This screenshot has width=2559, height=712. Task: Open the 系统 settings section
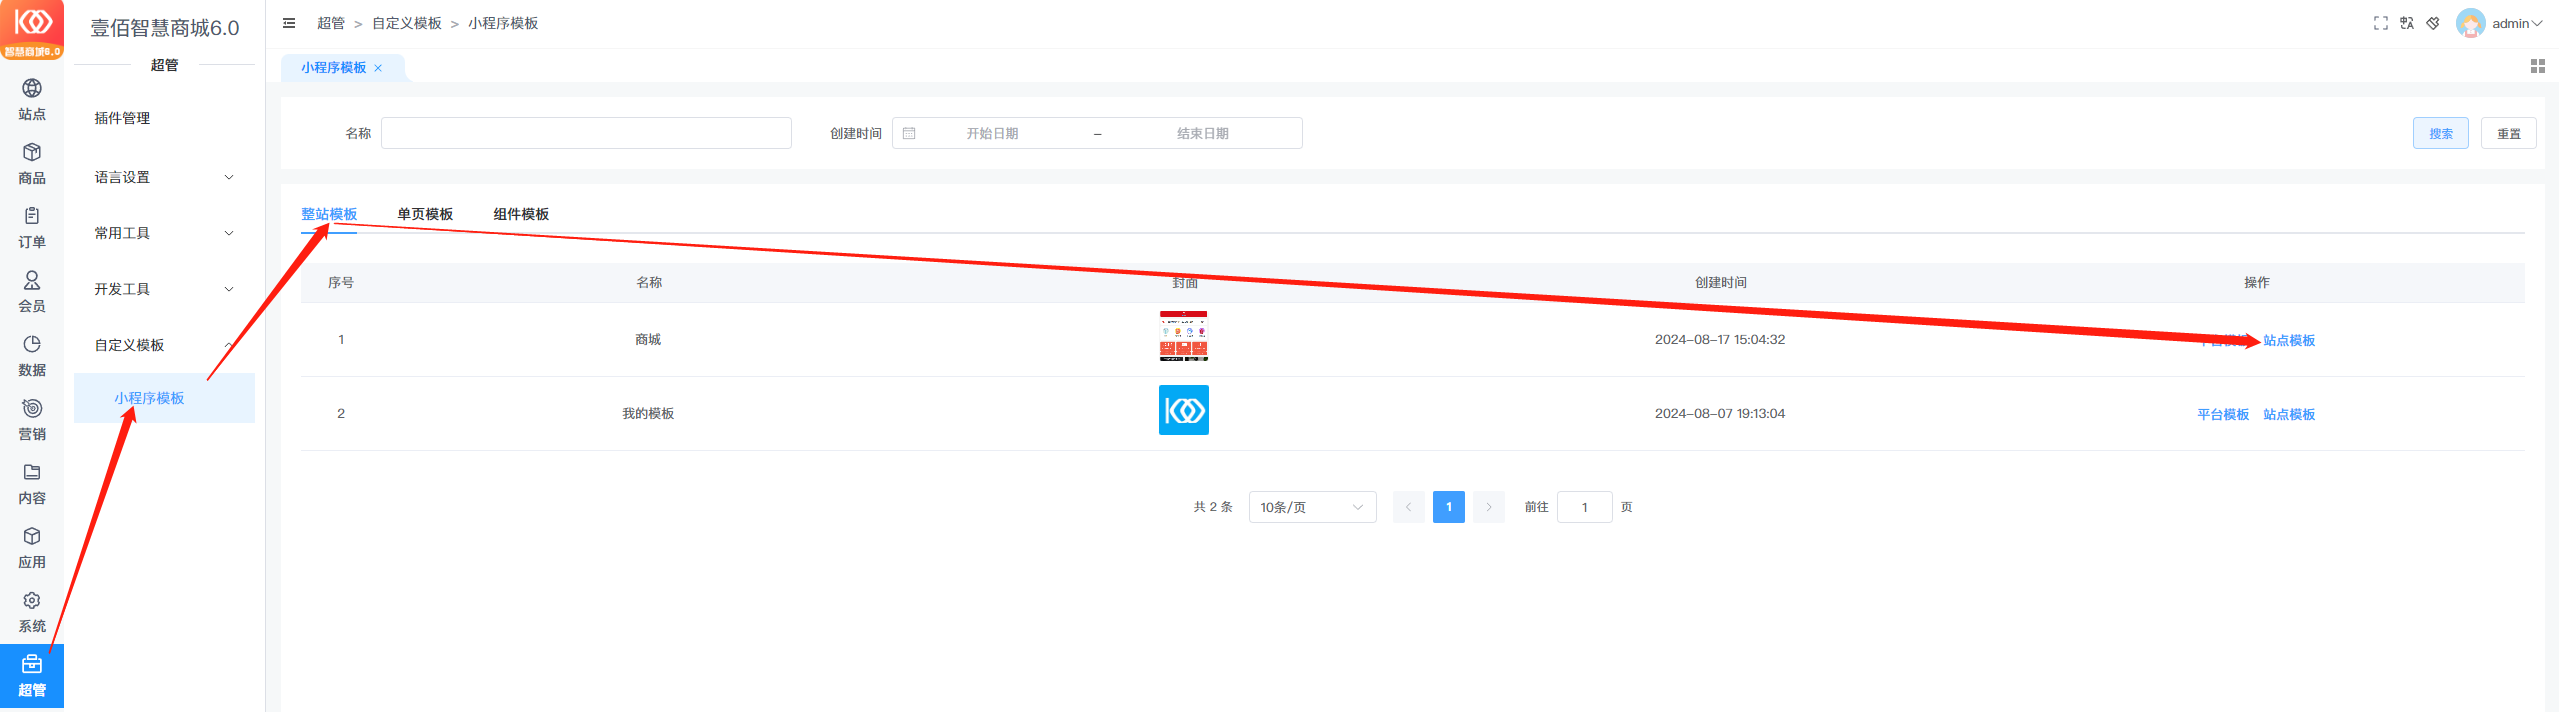pos(32,611)
